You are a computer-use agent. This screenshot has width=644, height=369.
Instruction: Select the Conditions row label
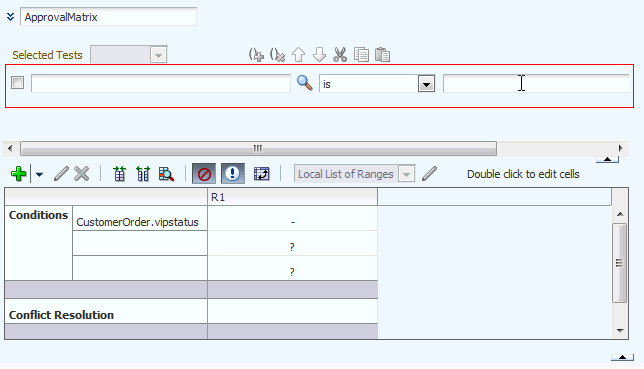39,215
